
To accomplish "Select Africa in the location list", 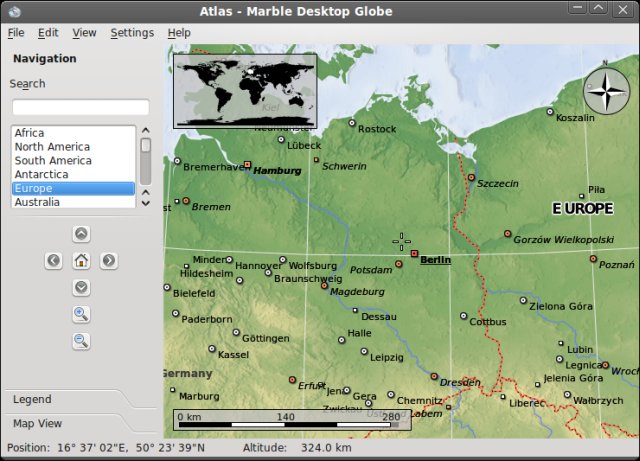I will tap(73, 133).
